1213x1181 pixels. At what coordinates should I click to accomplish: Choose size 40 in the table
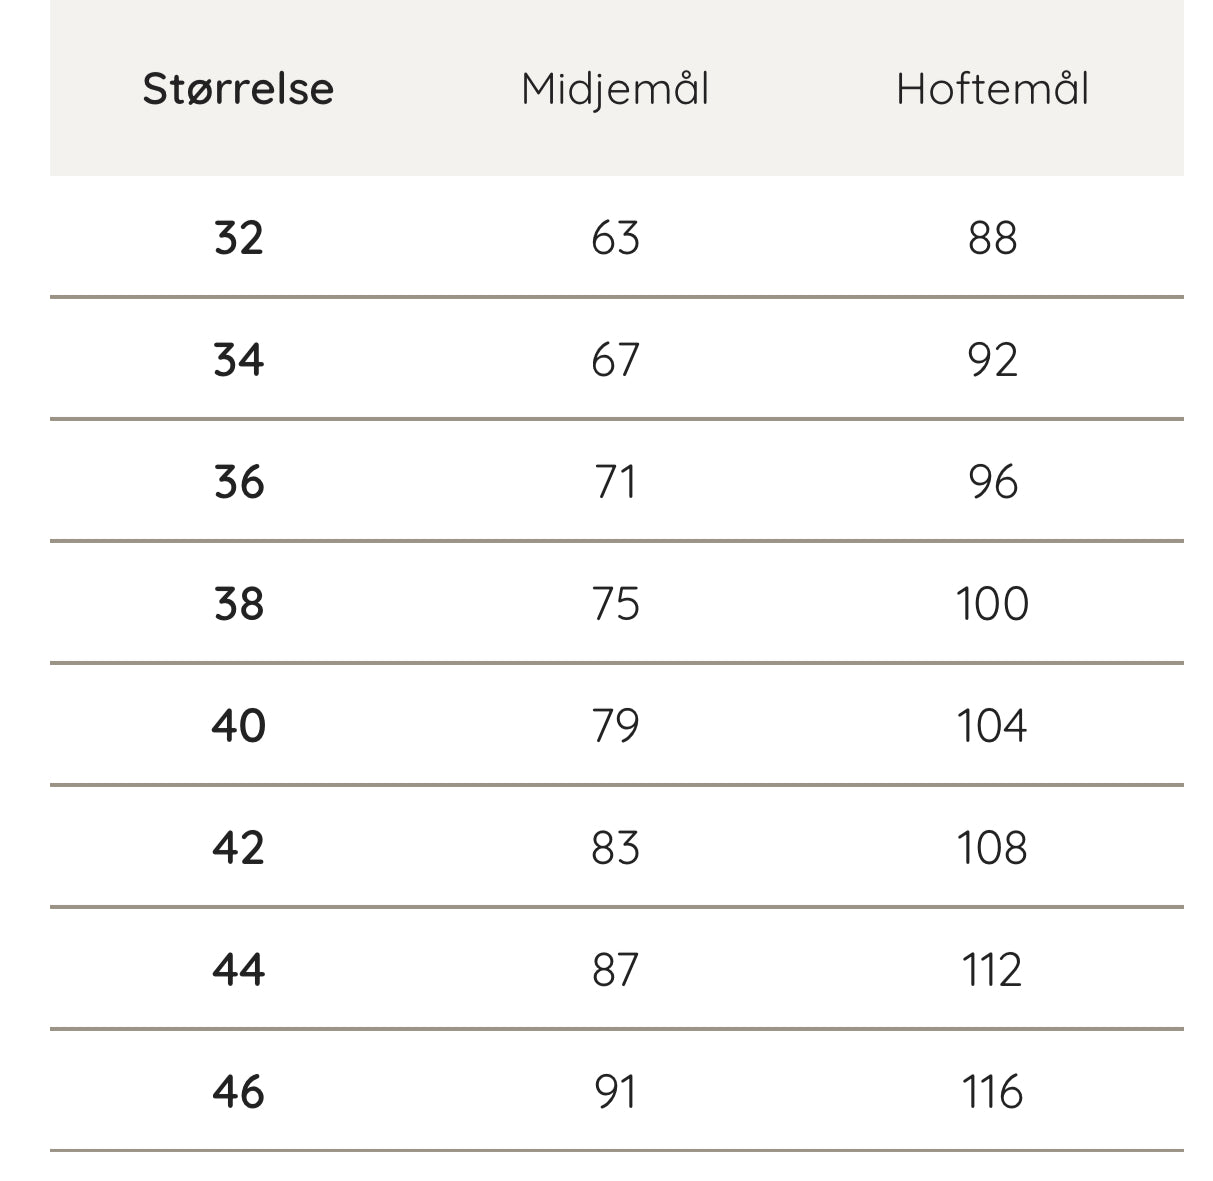tap(238, 726)
